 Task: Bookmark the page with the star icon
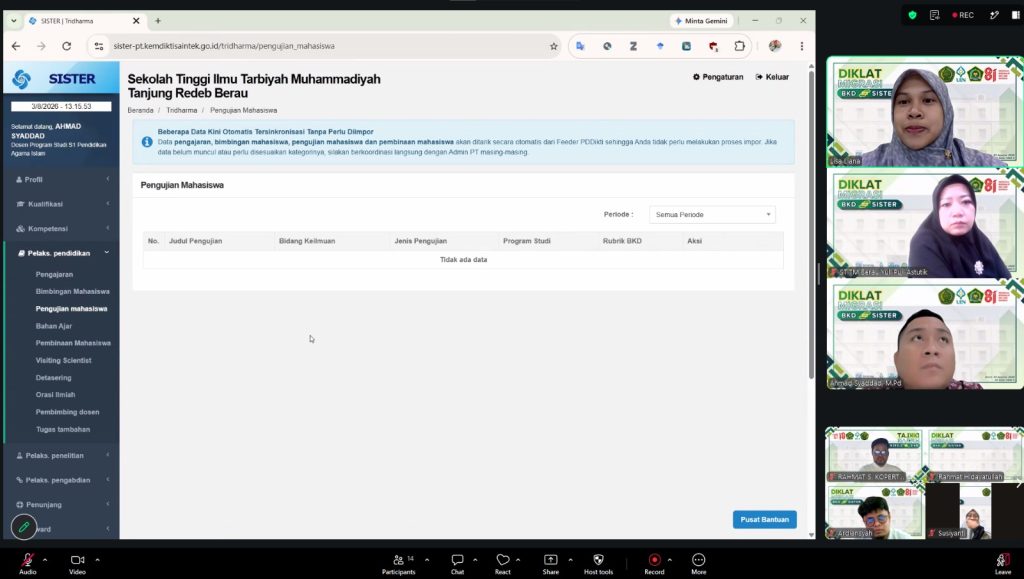click(554, 46)
